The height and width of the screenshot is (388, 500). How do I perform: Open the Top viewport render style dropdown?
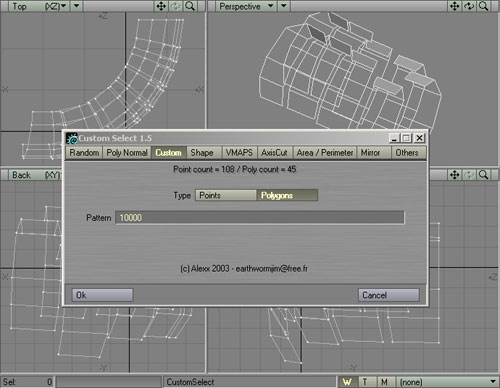(x=77, y=6)
